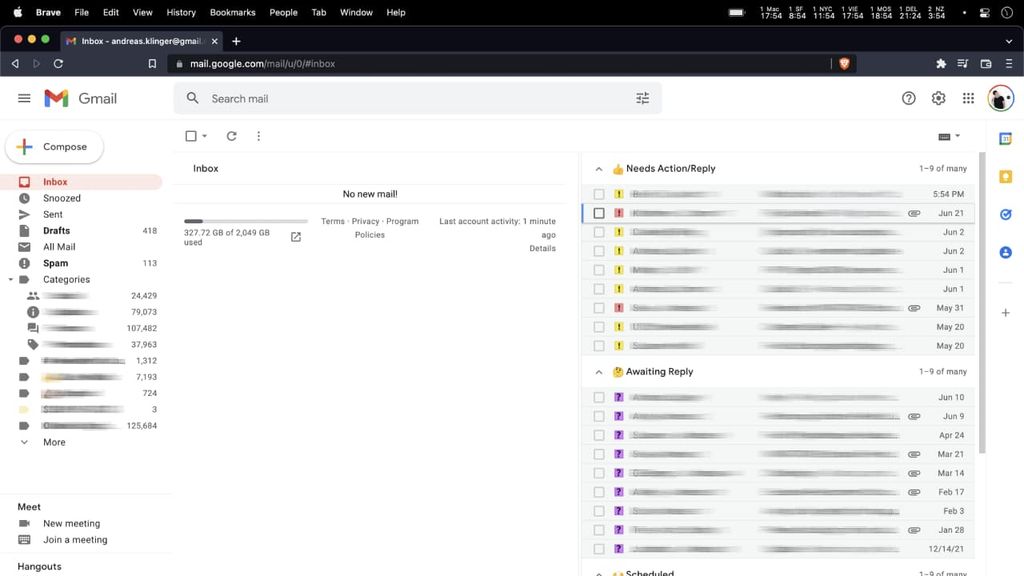The width and height of the screenshot is (1024, 576).
Task: Open Contacts in the side panel
Action: (x=1006, y=252)
